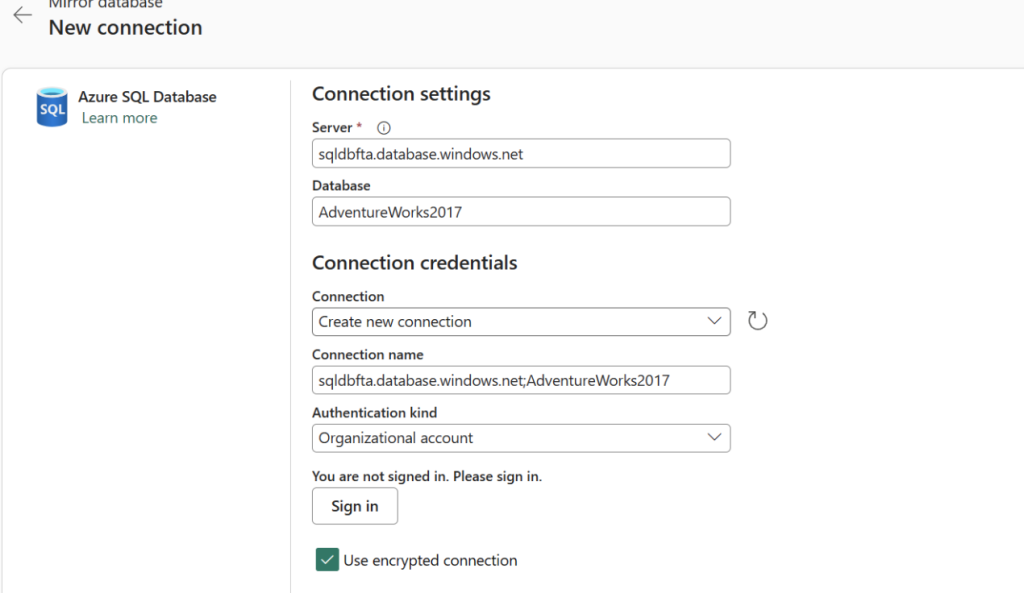Refresh the connection list
This screenshot has width=1024, height=593.
757,321
